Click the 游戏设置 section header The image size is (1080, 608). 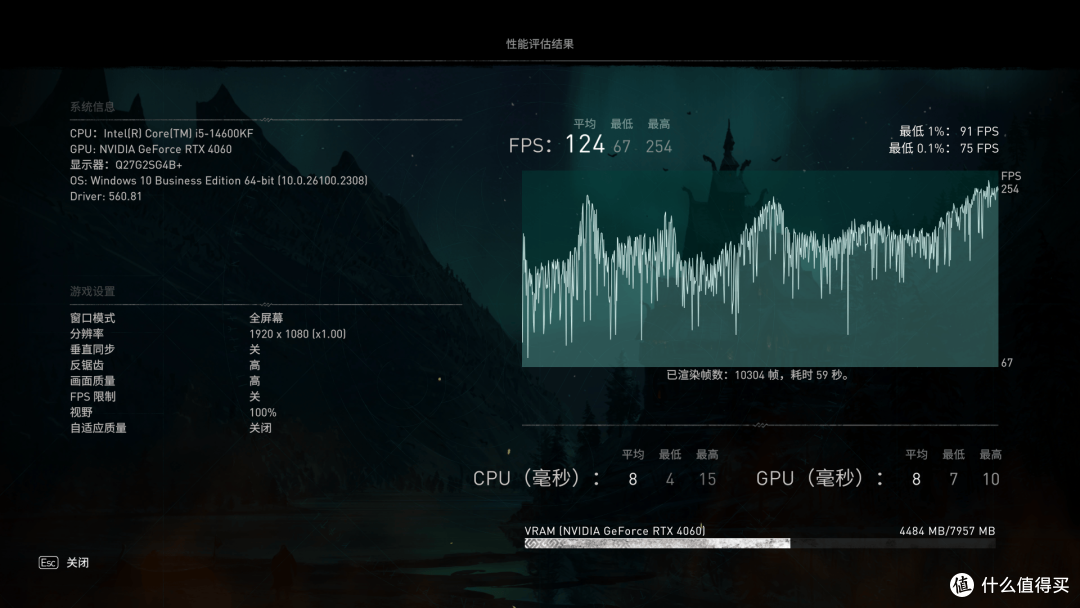coord(92,291)
